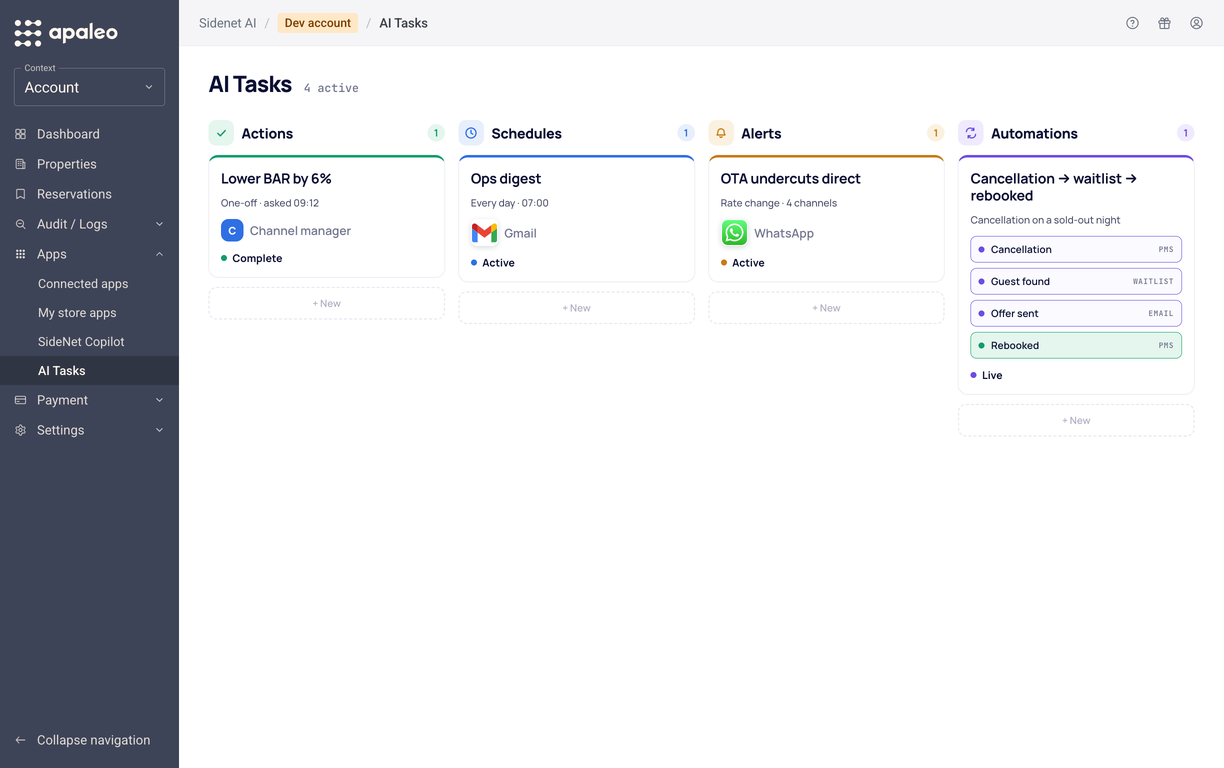Click the collapse navigation arrow icon
The width and height of the screenshot is (1224, 768).
coord(20,740)
